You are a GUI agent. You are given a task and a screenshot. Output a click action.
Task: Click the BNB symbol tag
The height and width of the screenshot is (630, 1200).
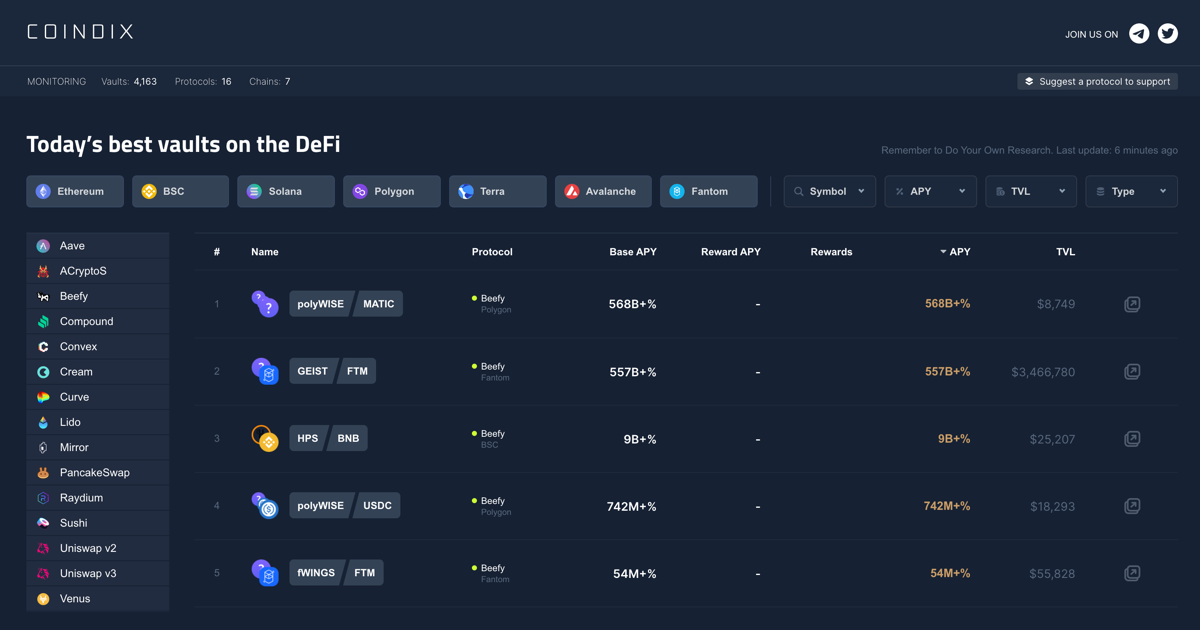[348, 438]
